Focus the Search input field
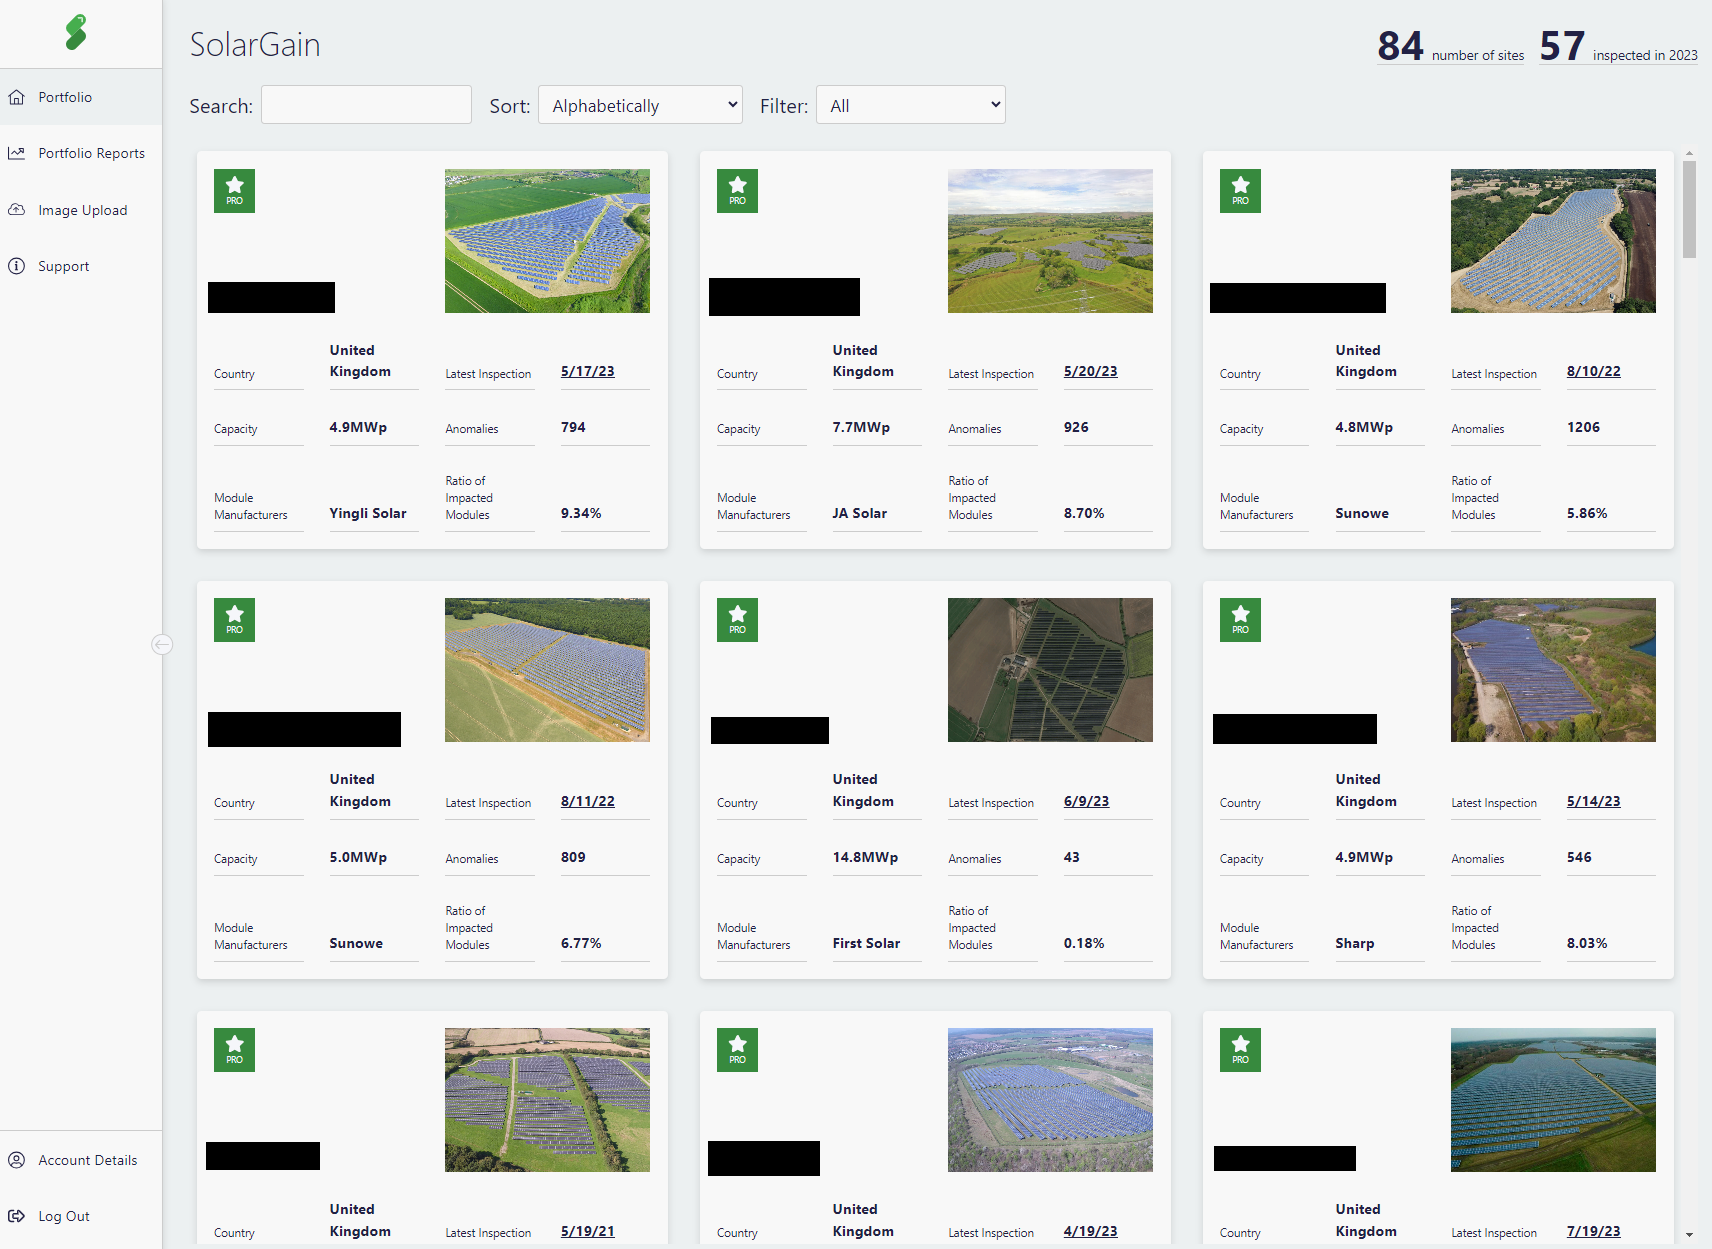The image size is (1712, 1249). click(366, 105)
